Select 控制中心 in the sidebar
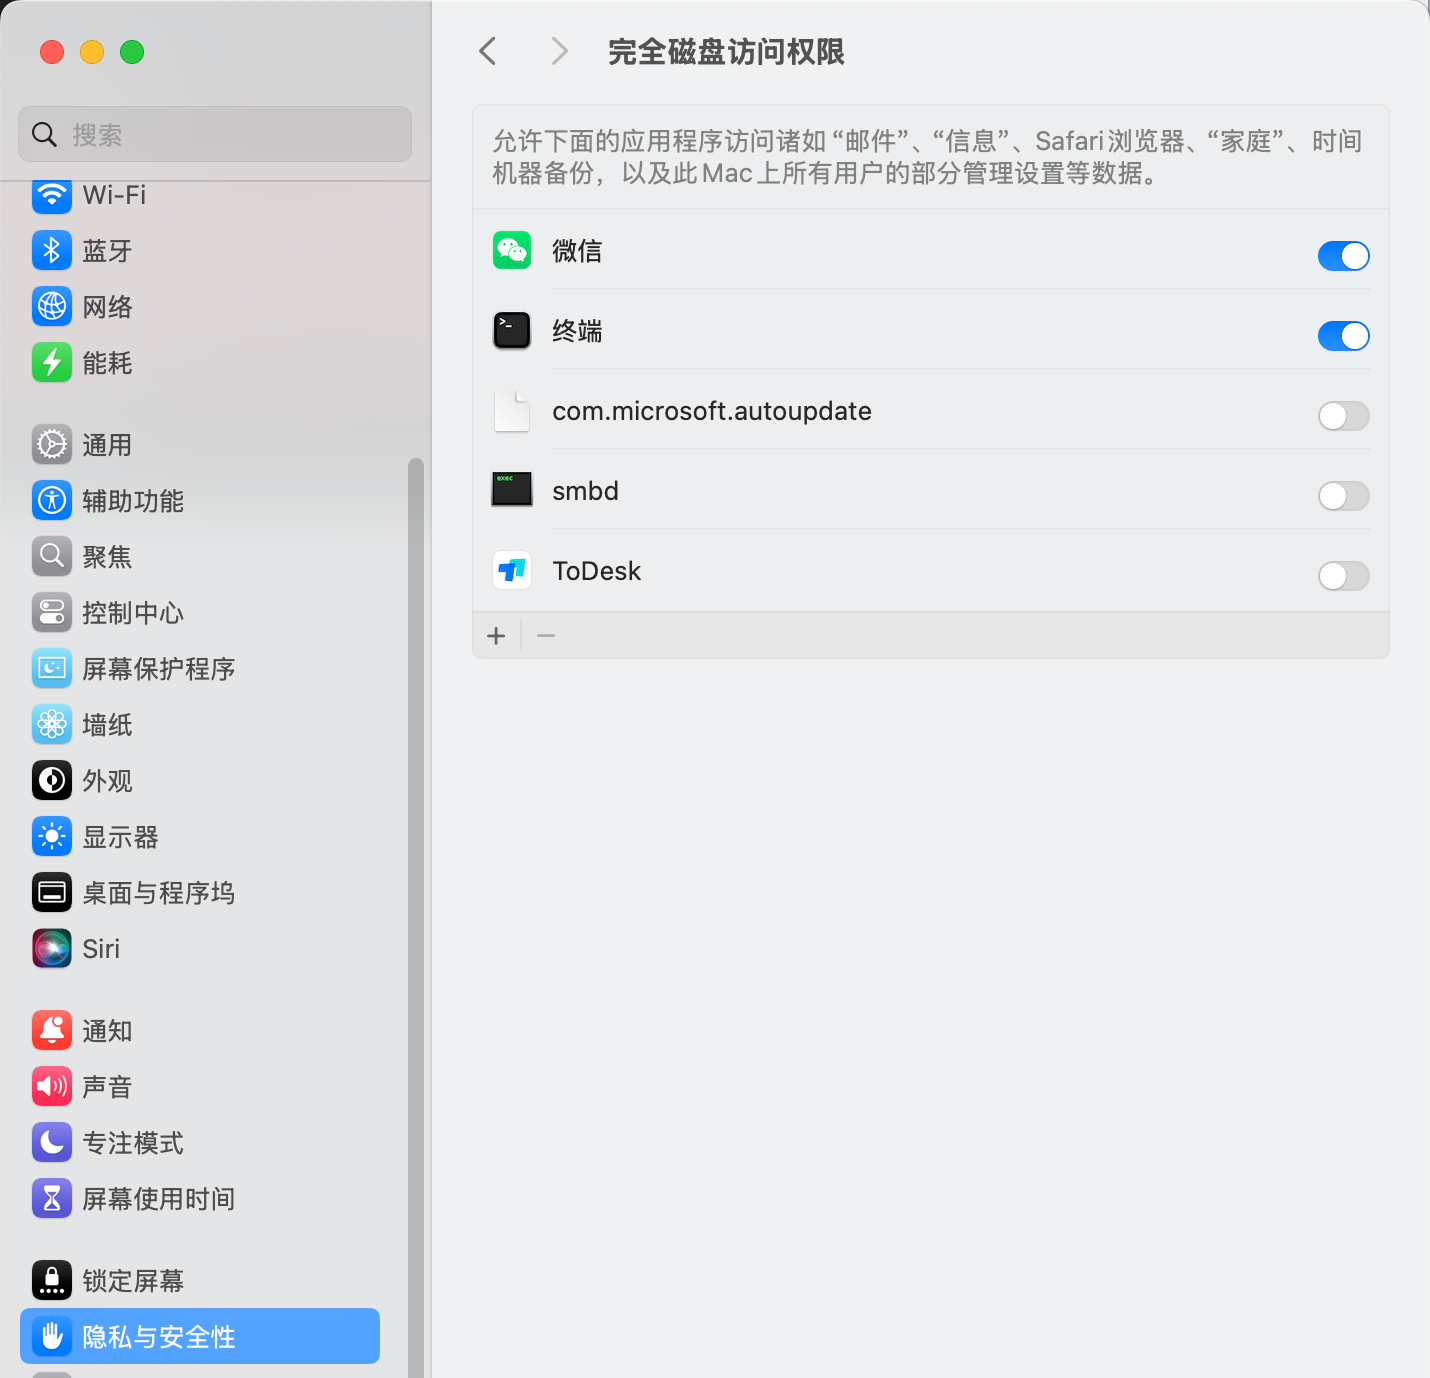Viewport: 1430px width, 1378px height. tap(132, 613)
